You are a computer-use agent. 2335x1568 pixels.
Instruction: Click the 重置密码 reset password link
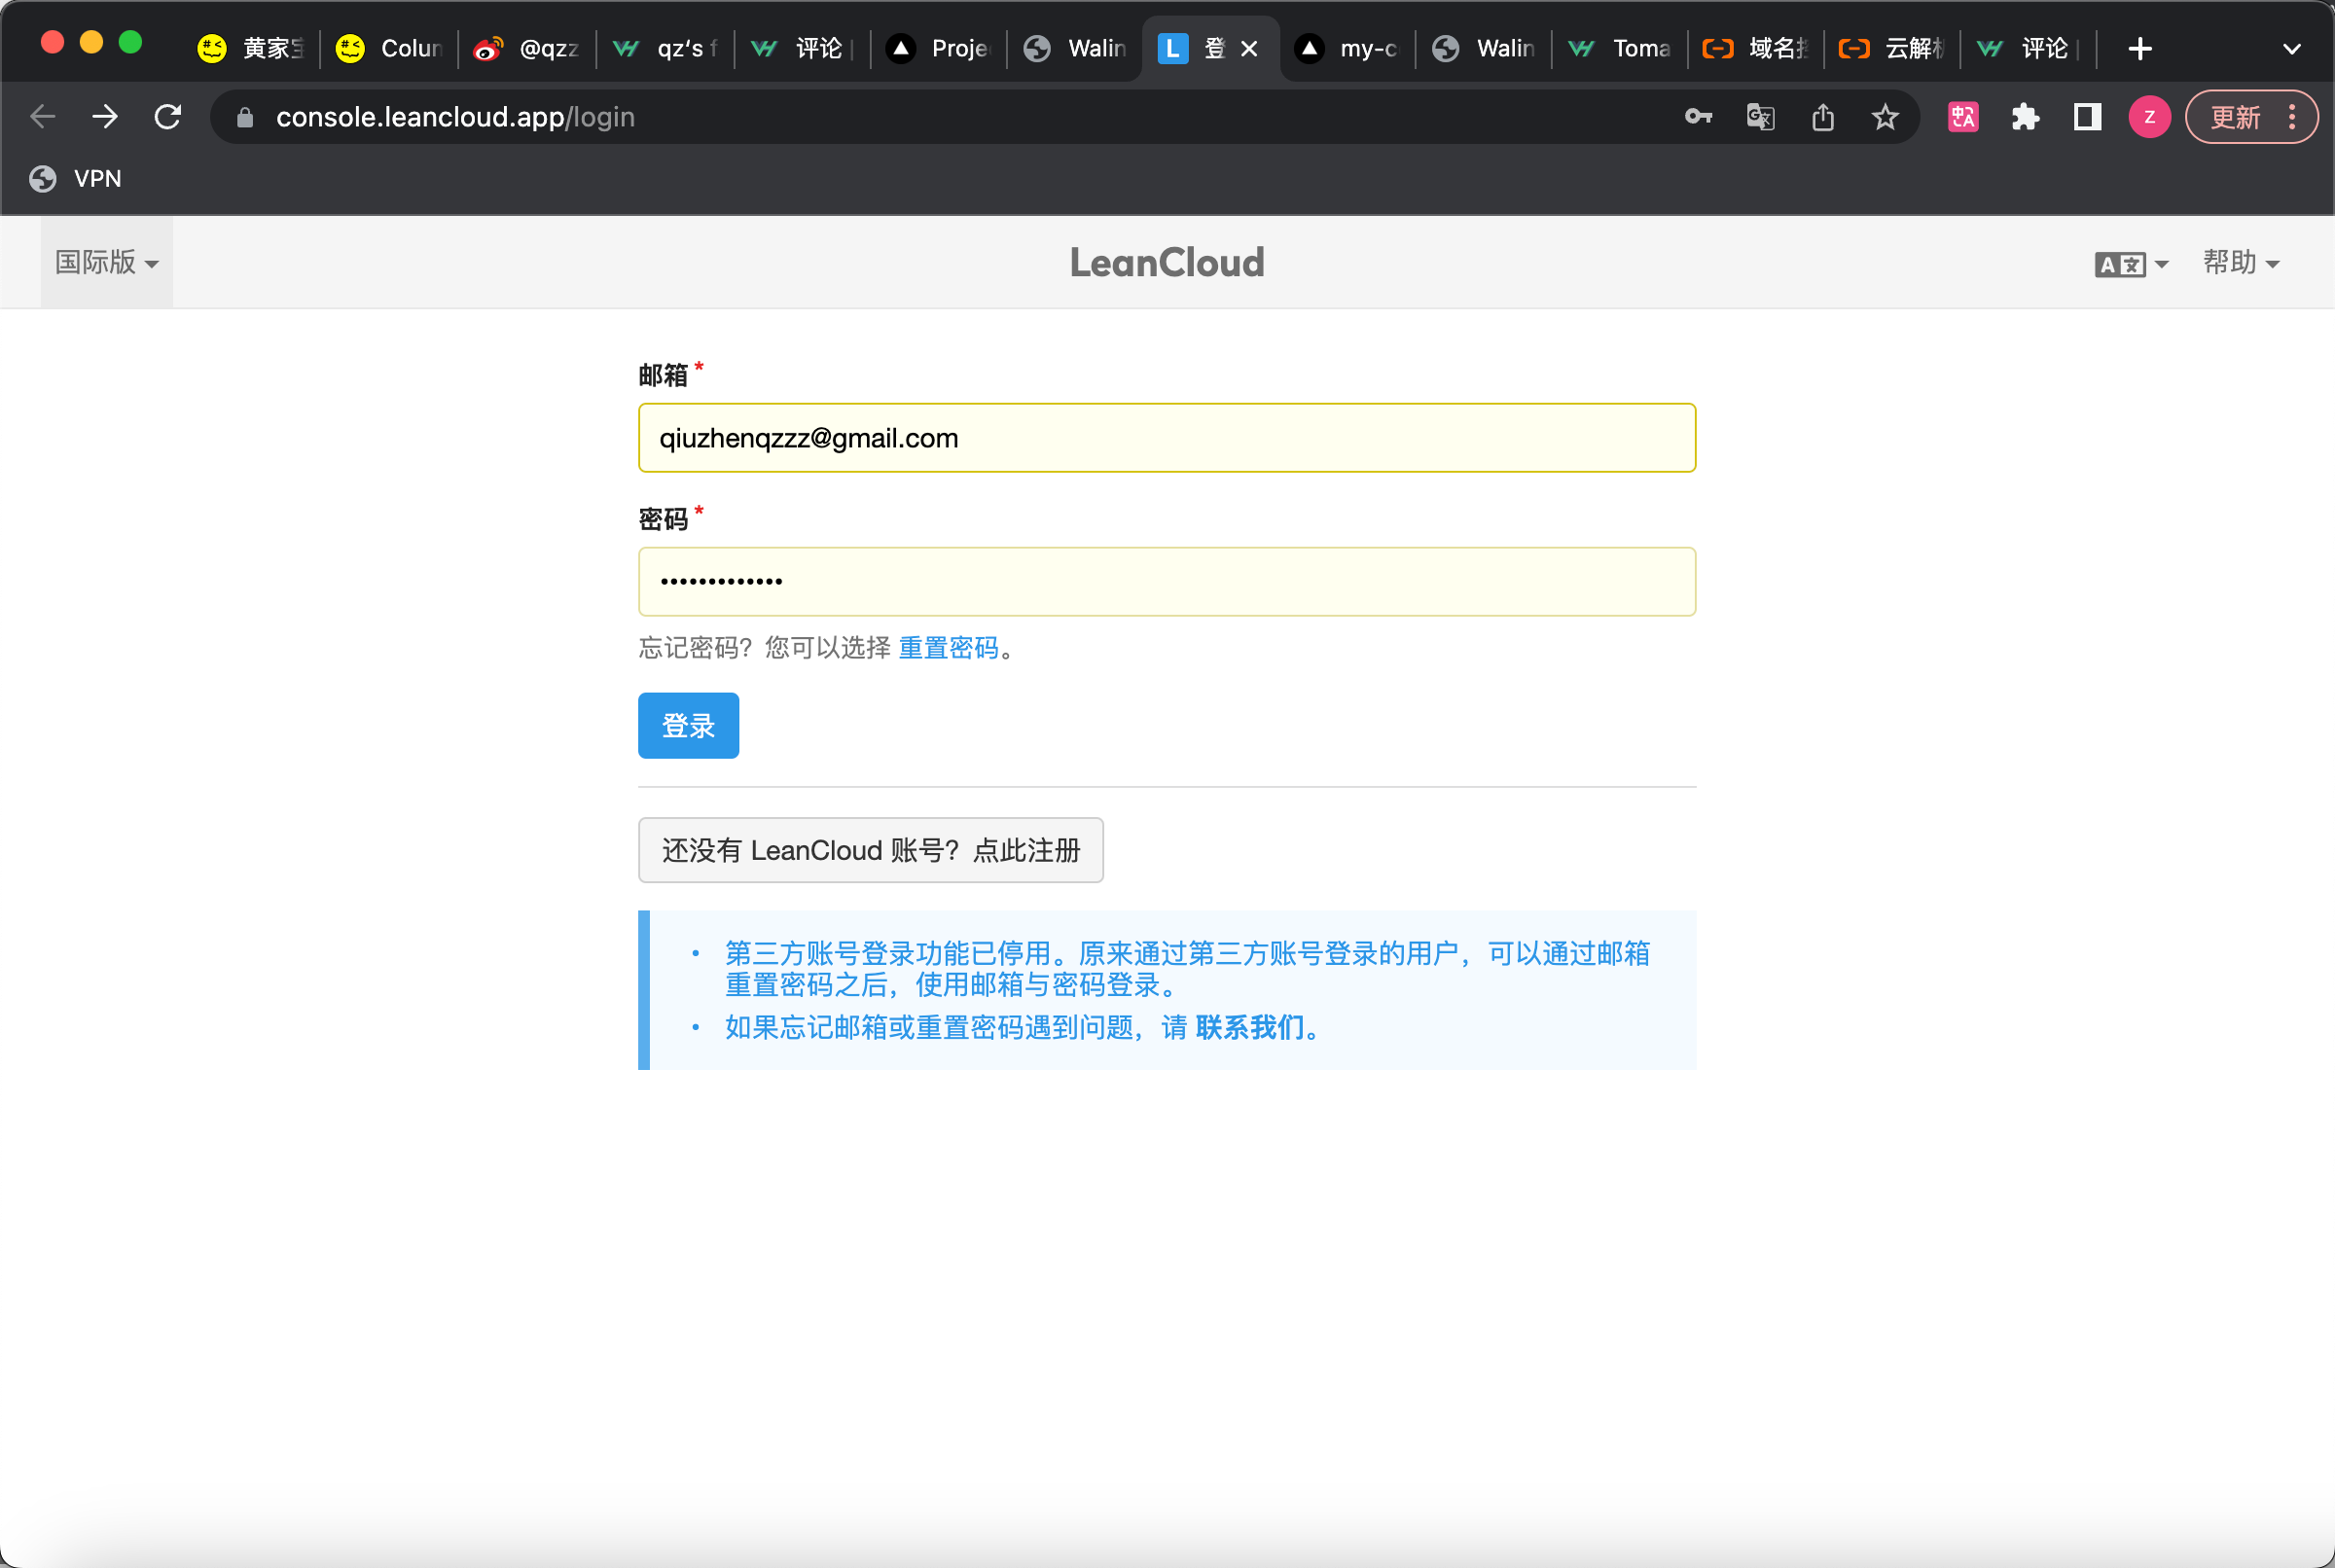pyautogui.click(x=948, y=648)
